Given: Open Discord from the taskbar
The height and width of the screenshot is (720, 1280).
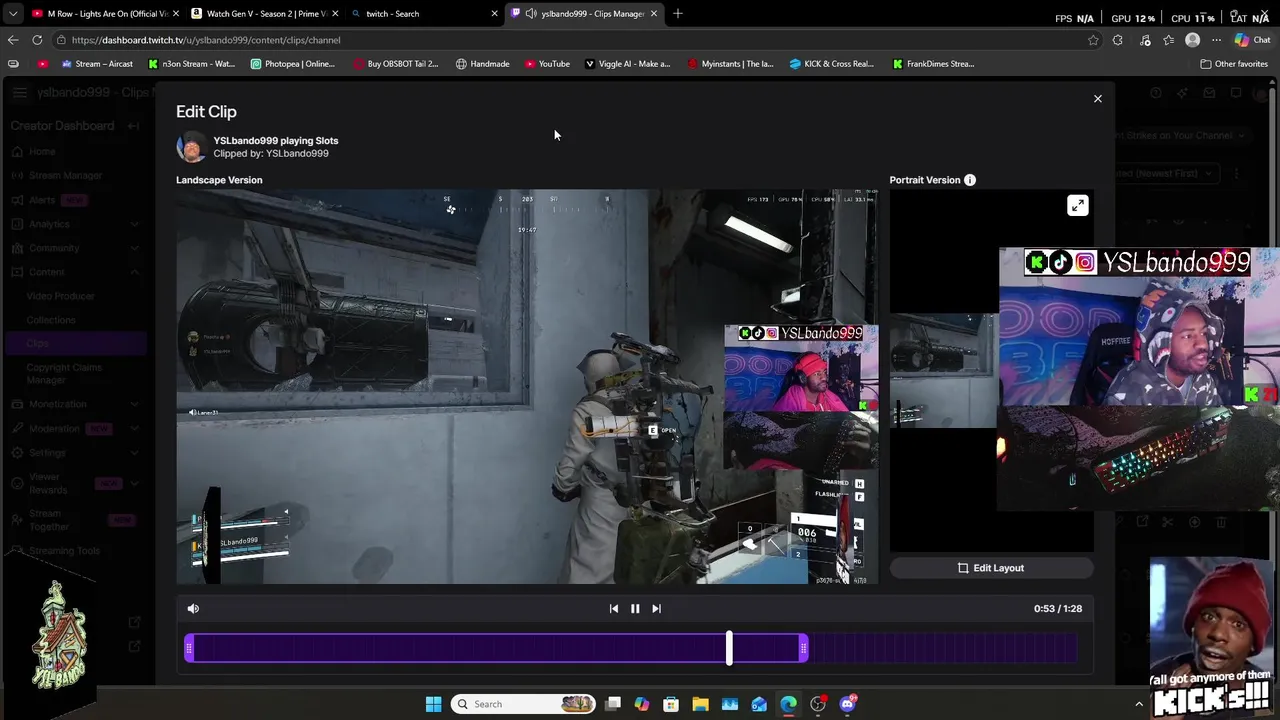Looking at the screenshot, I should click(848, 704).
